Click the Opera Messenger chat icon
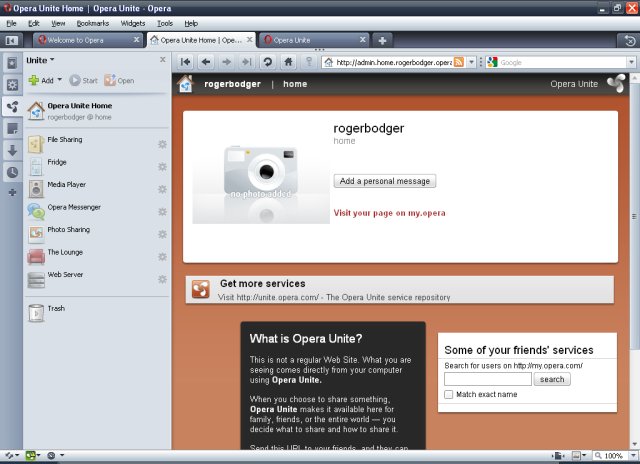The image size is (640, 464). pos(36,211)
